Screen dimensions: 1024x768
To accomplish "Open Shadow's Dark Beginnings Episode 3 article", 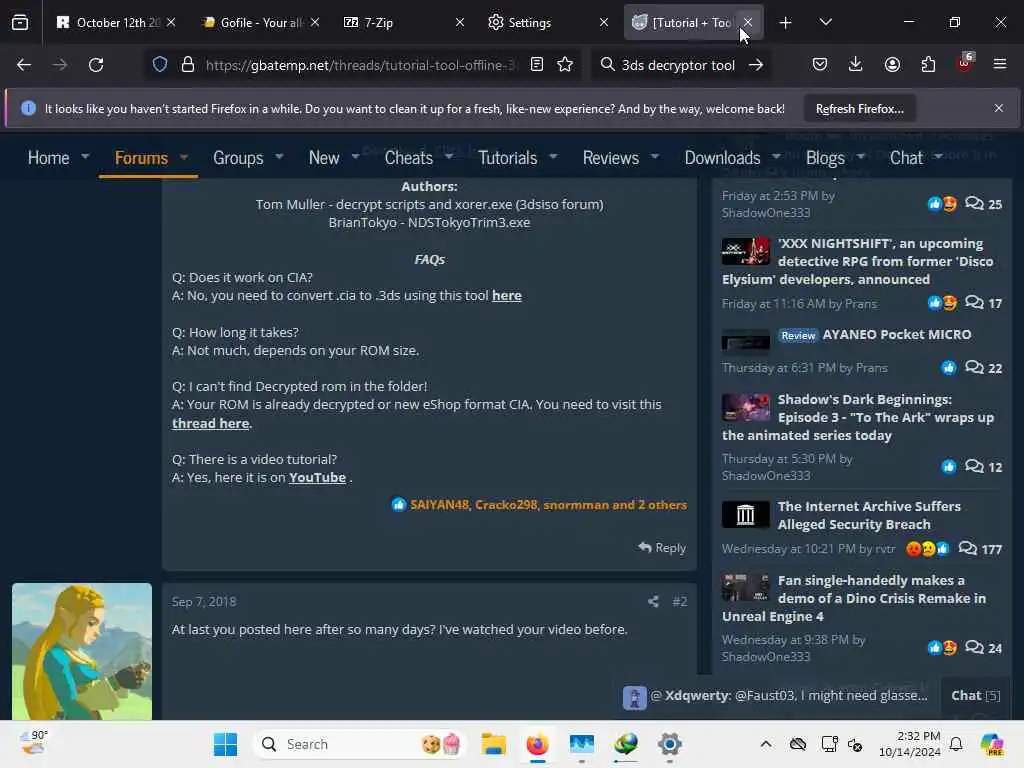I will click(x=857, y=417).
